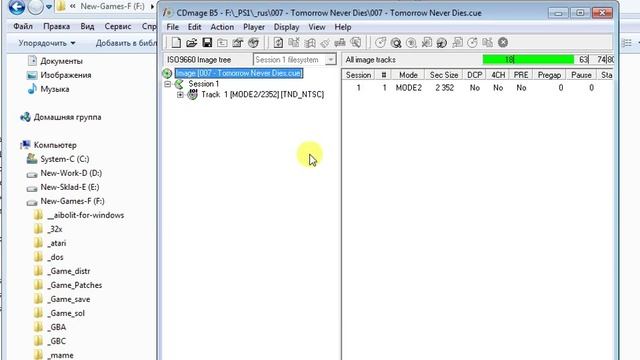Open the View menu in CDmage
This screenshot has width=640, height=360.
317,27
